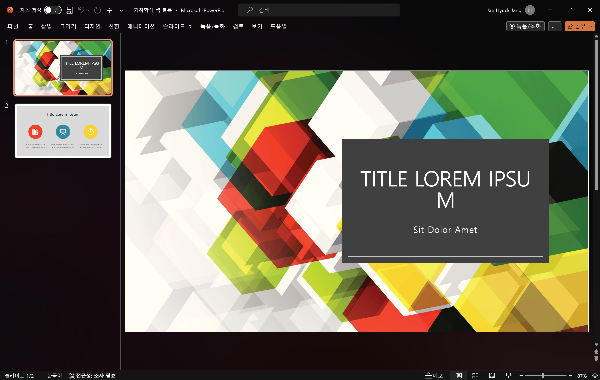Click the Sit Dolor Amet subtitle
Viewport: 600px width, 380px height.
445,230
